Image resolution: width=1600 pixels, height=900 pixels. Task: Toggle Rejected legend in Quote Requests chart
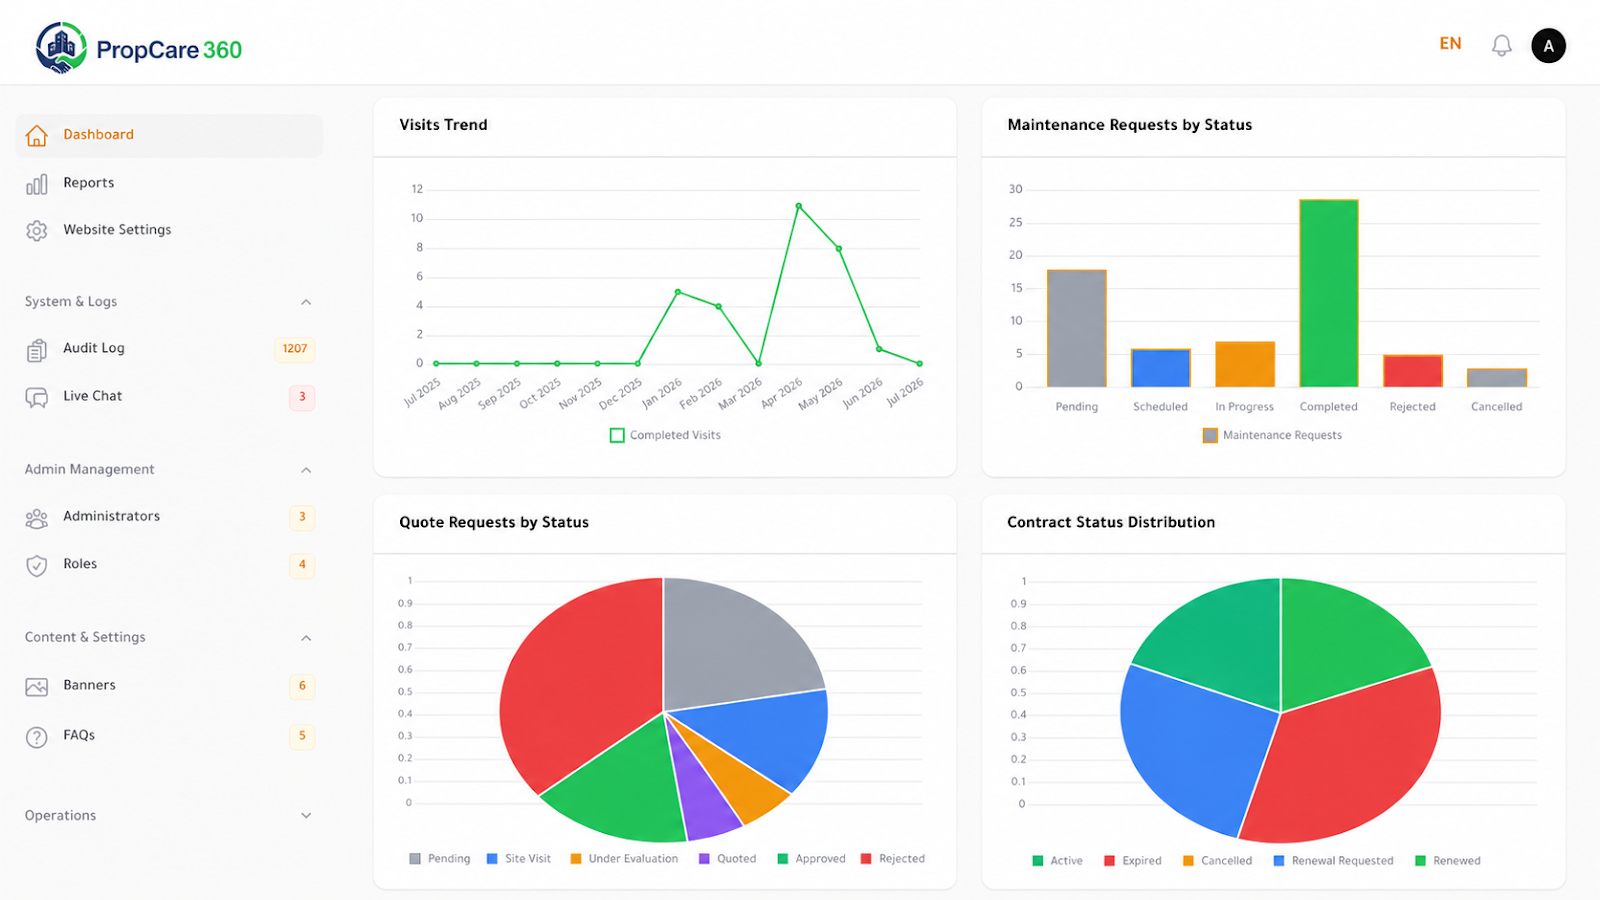(x=893, y=859)
